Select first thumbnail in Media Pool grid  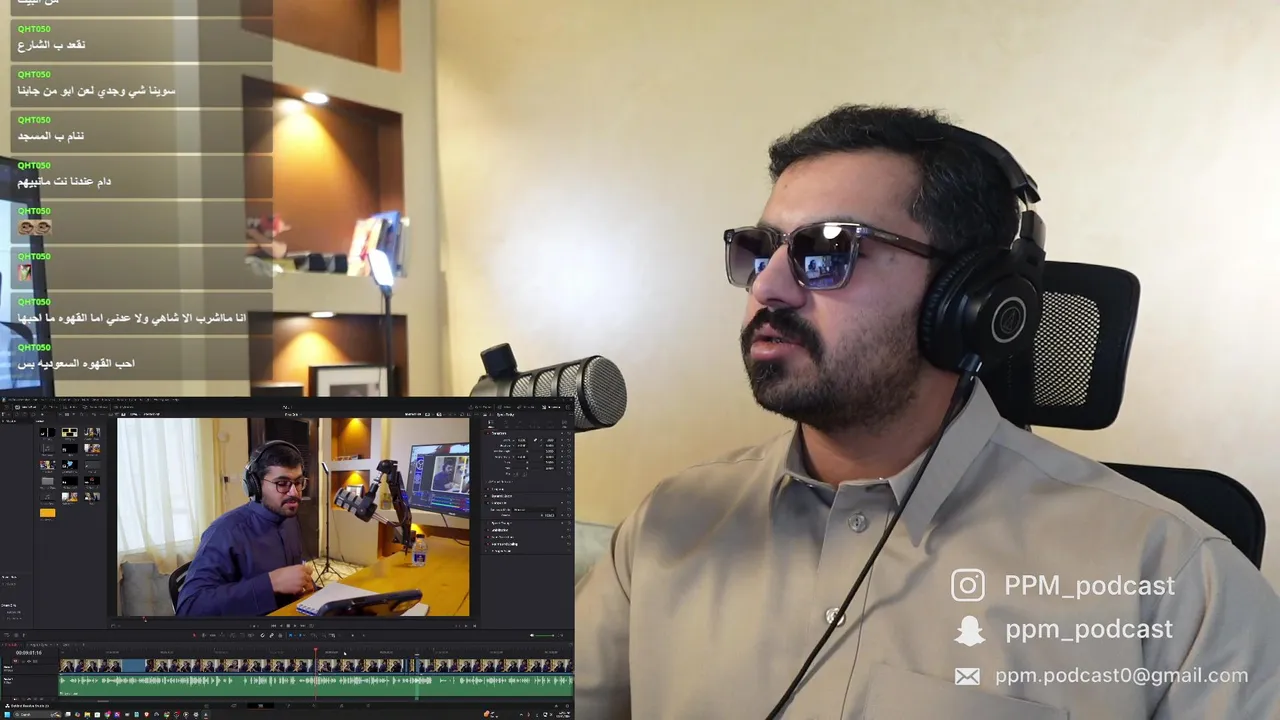[x=48, y=432]
